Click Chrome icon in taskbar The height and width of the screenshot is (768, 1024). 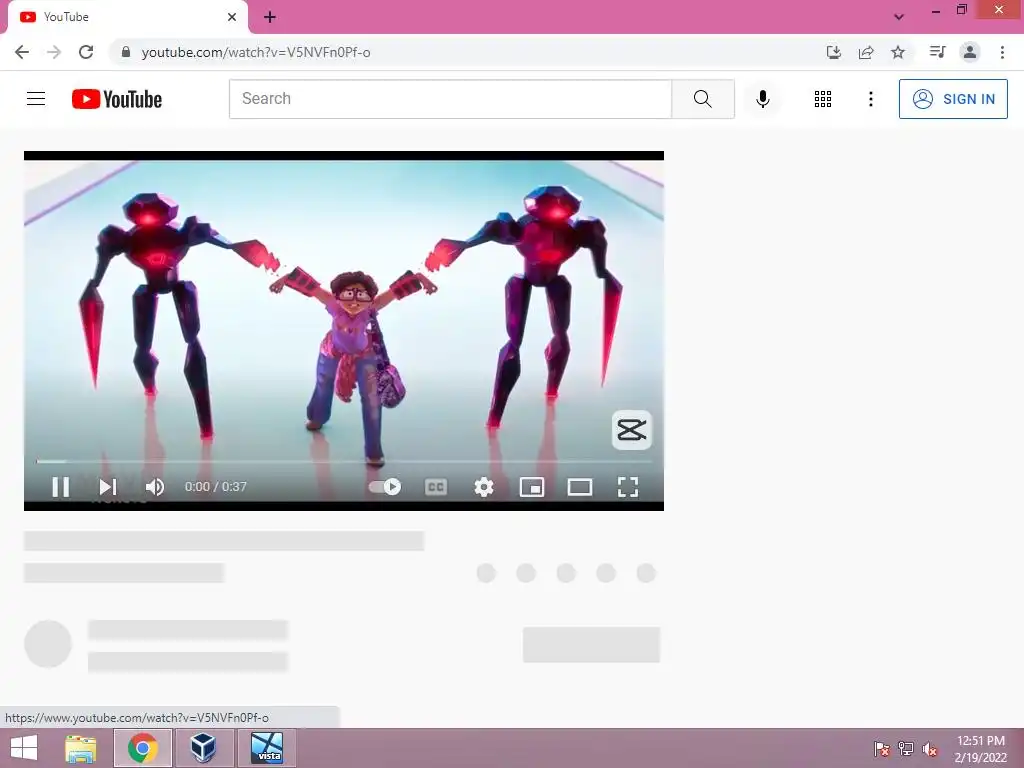click(x=143, y=748)
